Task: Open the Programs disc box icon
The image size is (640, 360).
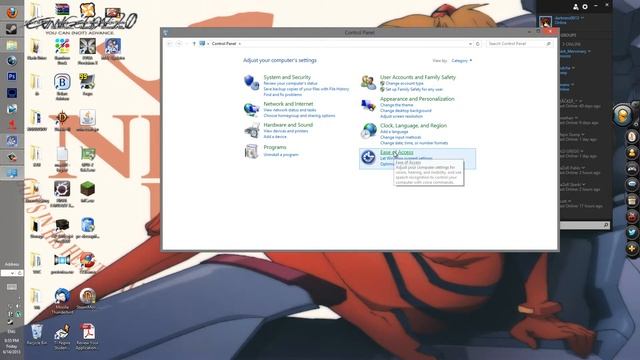Action: pos(251,151)
